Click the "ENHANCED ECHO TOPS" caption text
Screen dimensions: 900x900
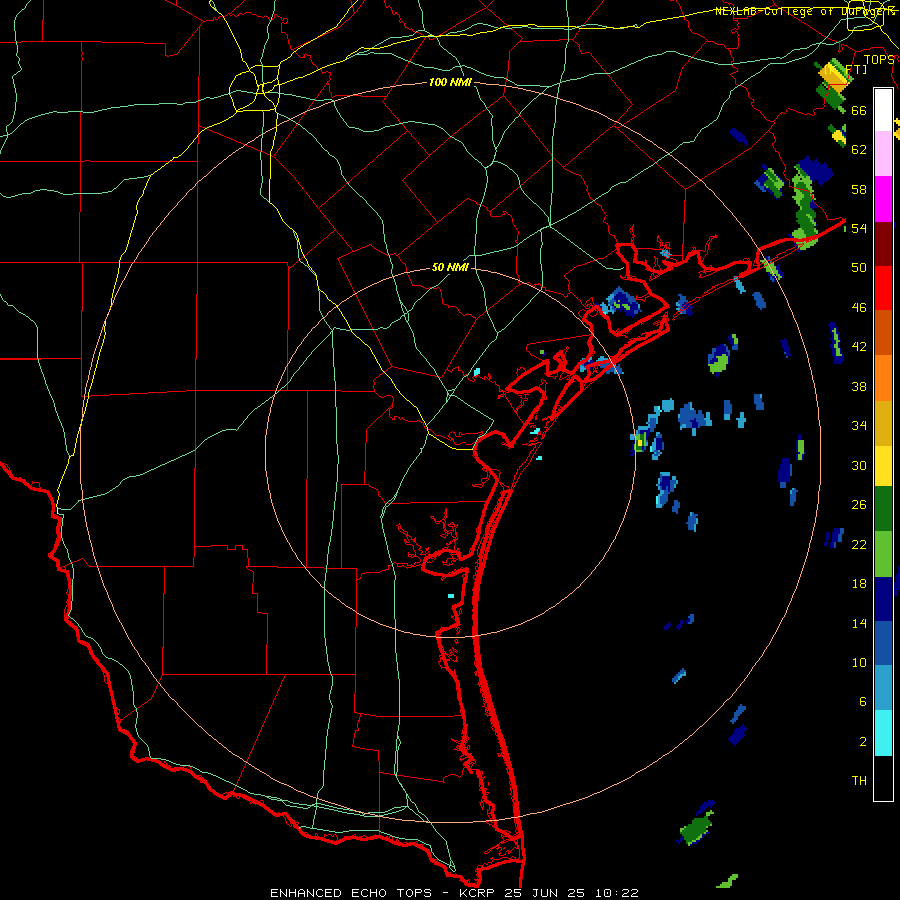(x=351, y=893)
